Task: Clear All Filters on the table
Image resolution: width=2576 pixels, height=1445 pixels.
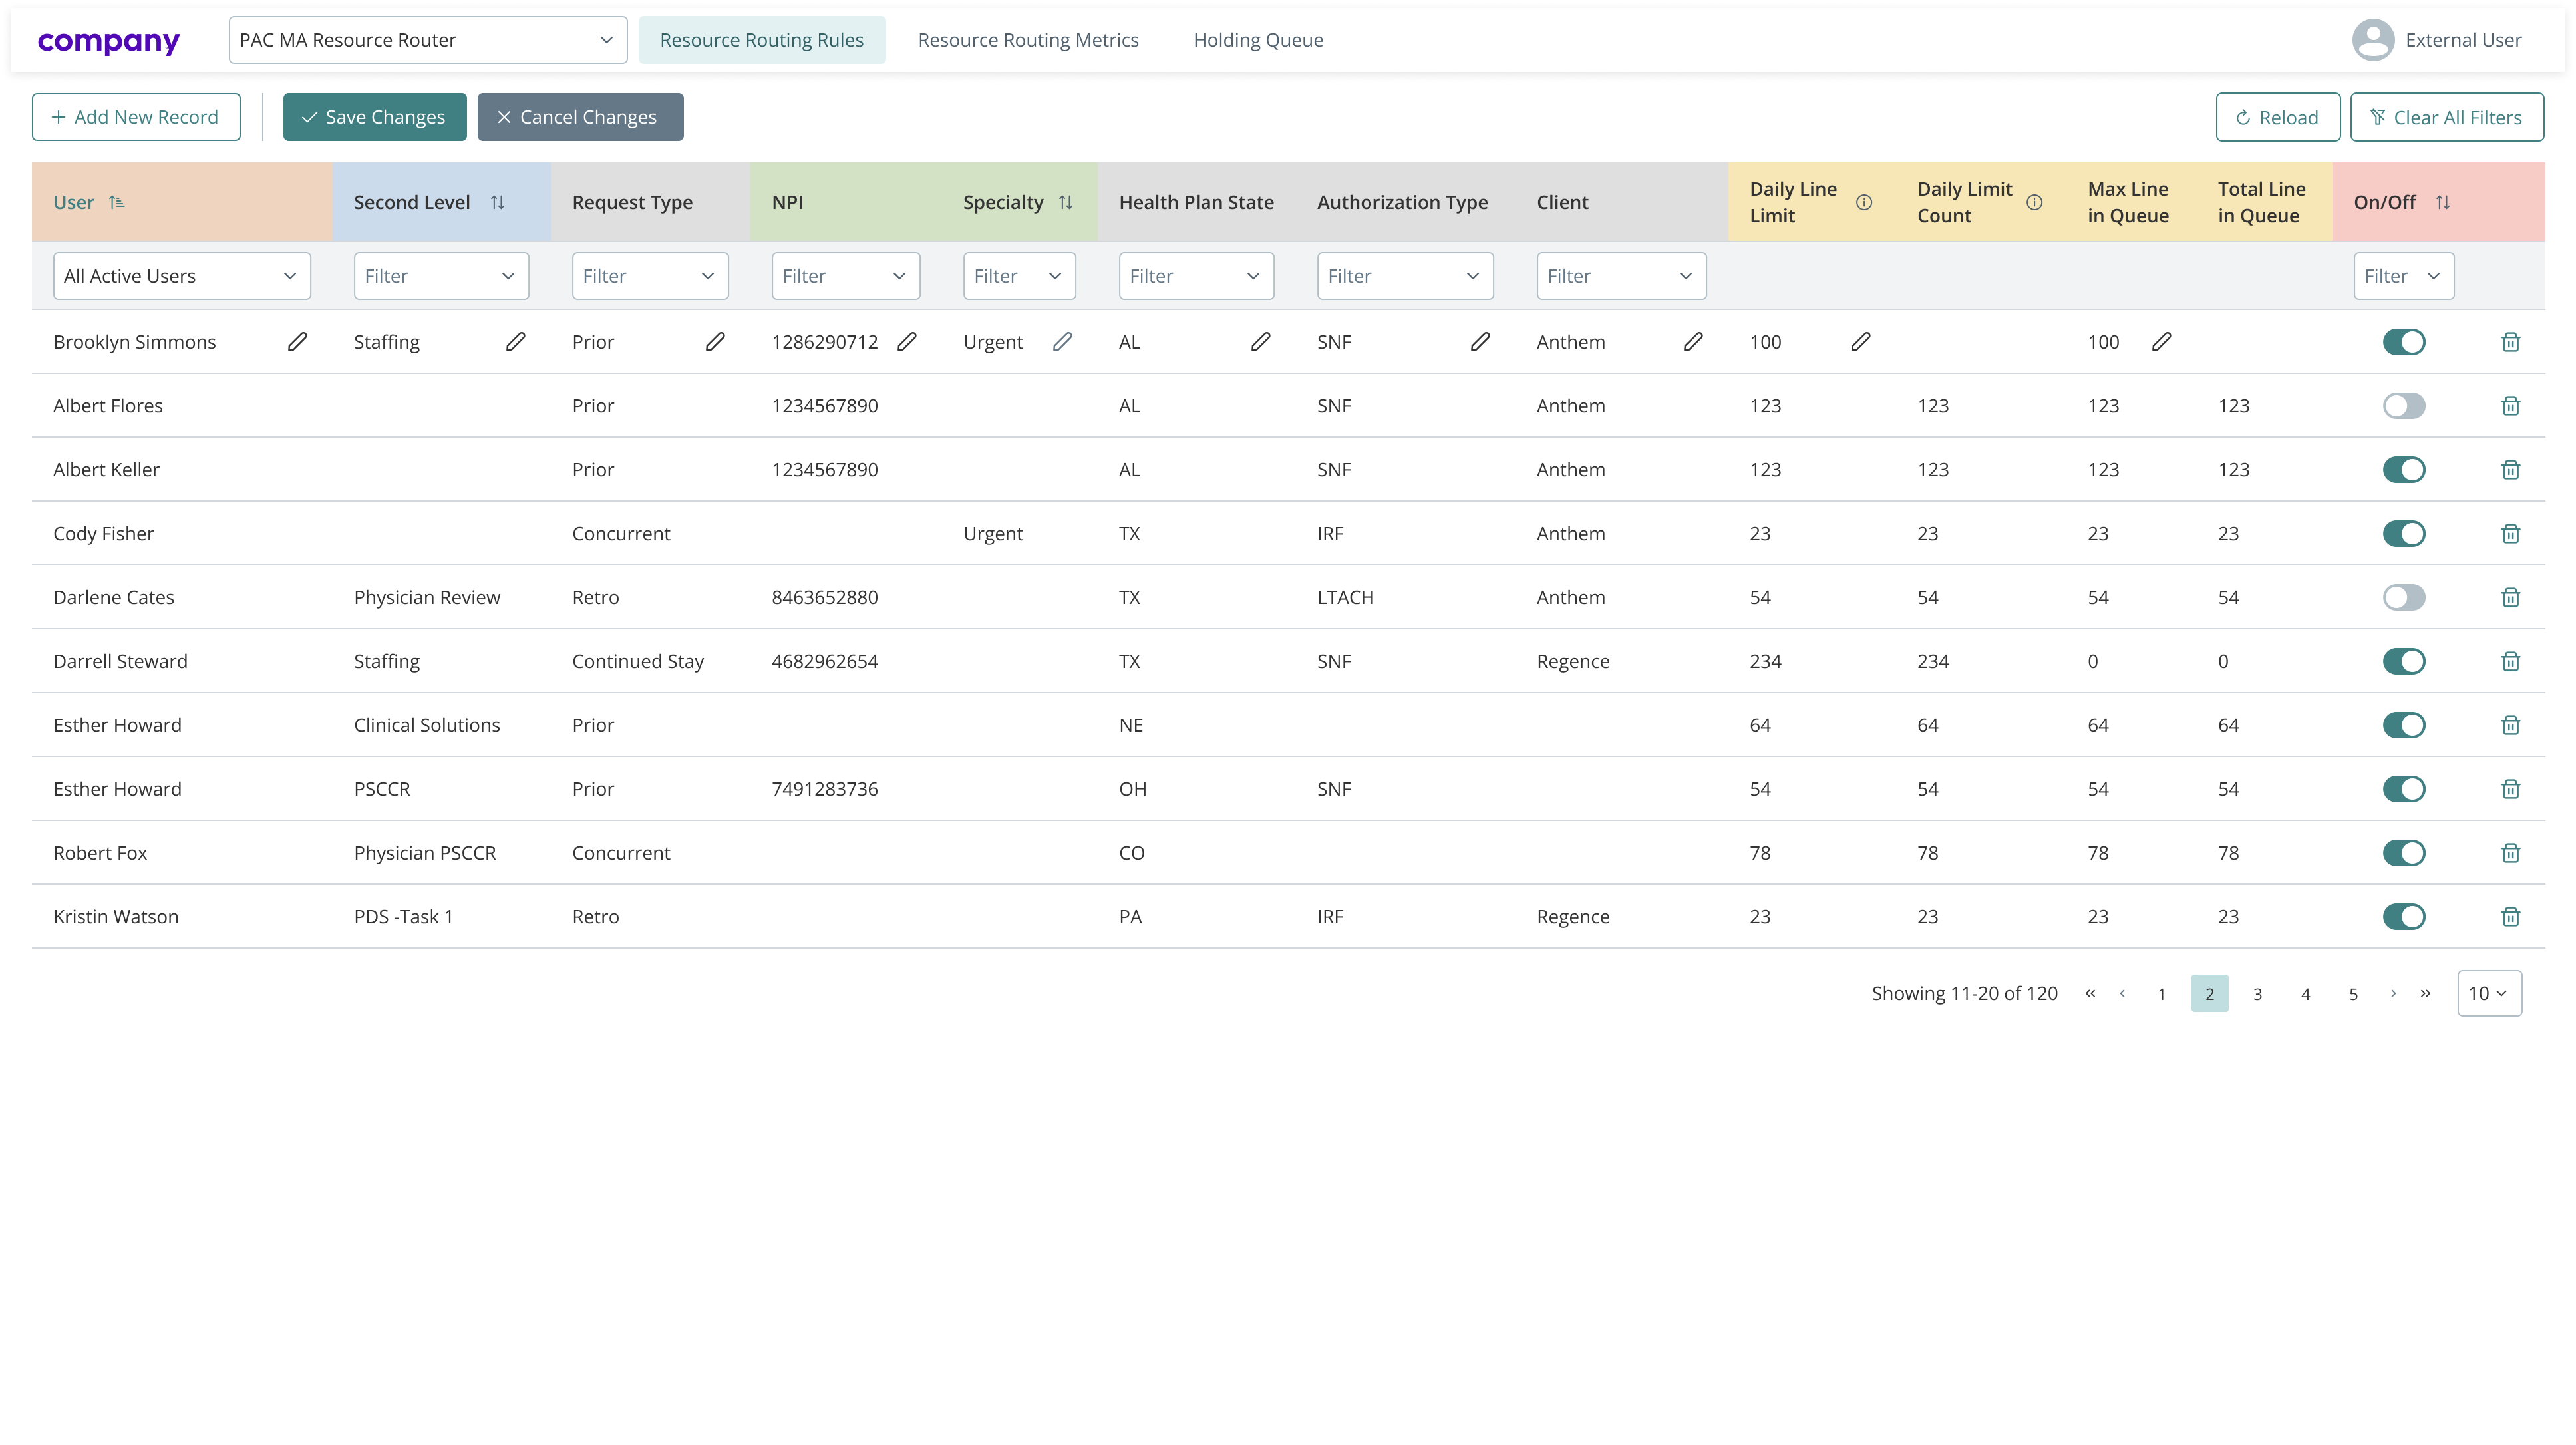Action: point(2446,116)
